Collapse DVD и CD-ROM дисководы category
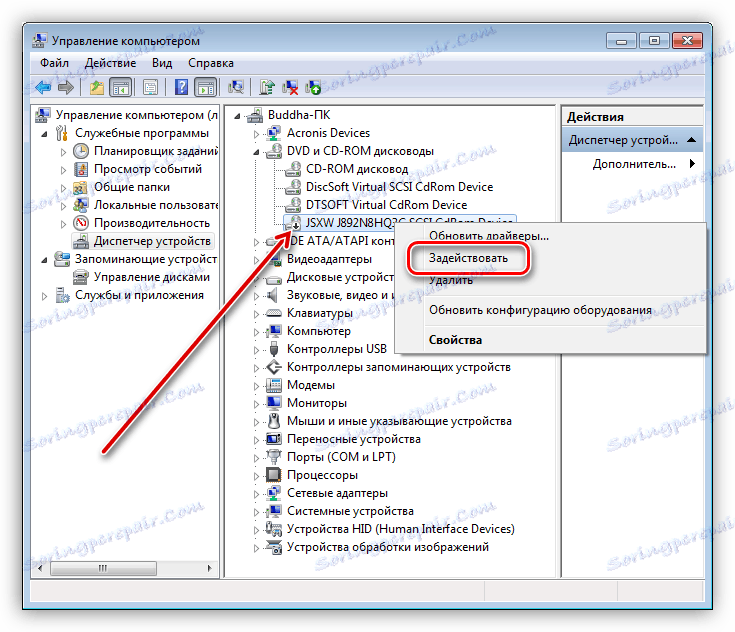Screen dimensions: 735x632 pyautogui.click(x=256, y=152)
